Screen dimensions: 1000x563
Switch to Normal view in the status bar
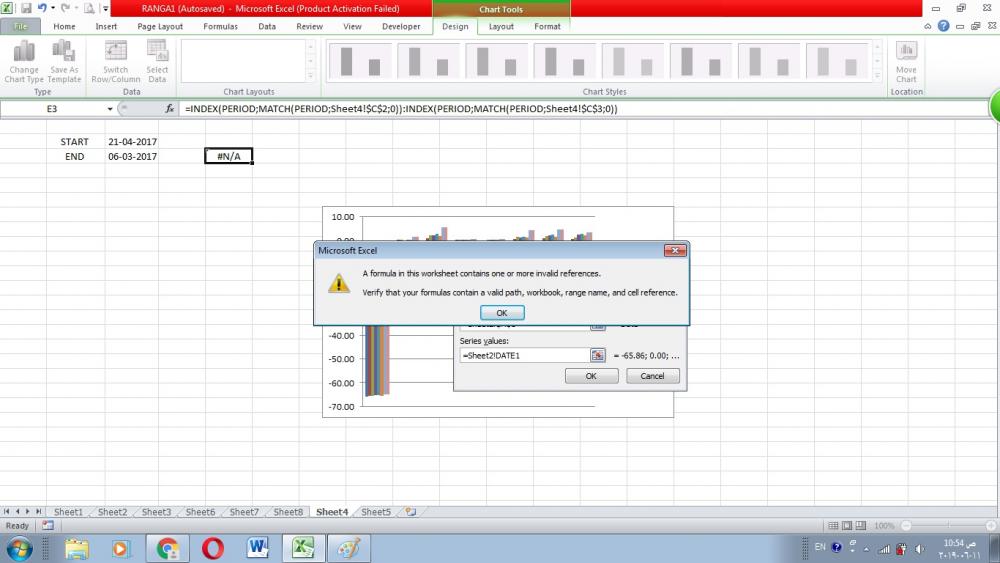pos(833,525)
